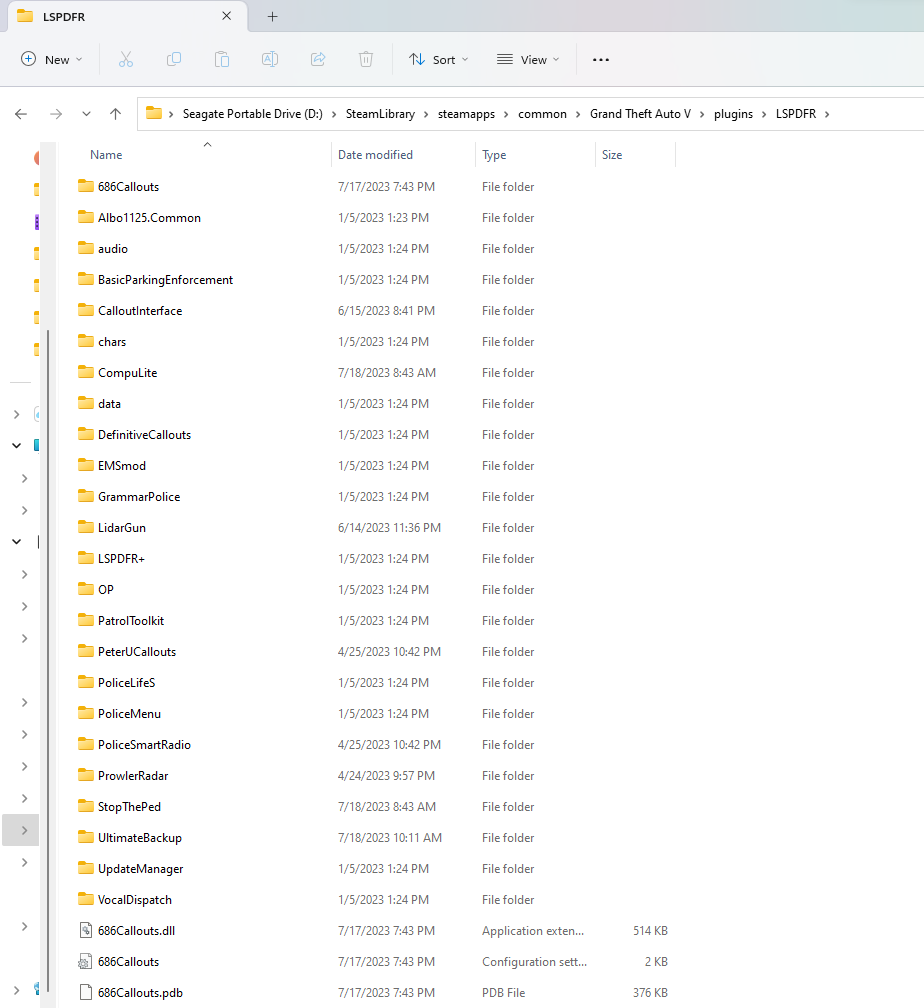
Task: Open the View layout dropdown
Action: (x=528, y=60)
